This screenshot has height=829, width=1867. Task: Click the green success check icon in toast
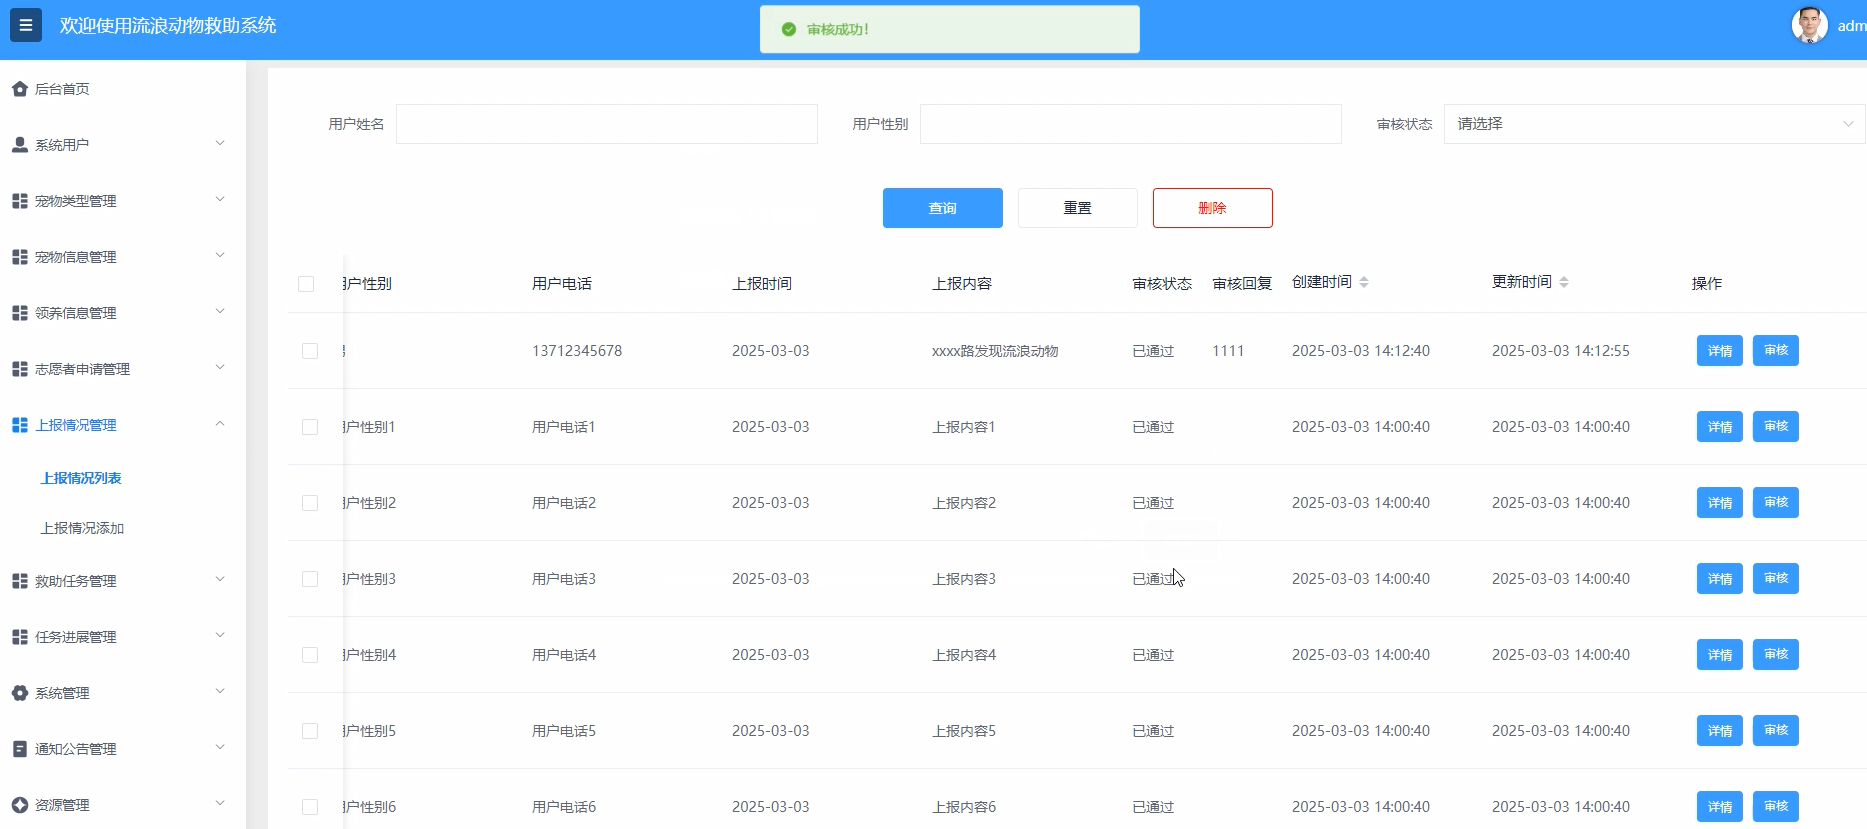(788, 29)
